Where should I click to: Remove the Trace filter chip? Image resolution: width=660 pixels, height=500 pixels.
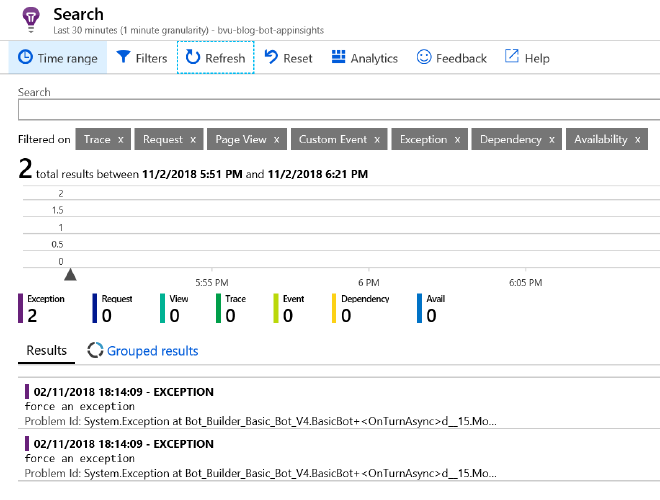(120, 140)
